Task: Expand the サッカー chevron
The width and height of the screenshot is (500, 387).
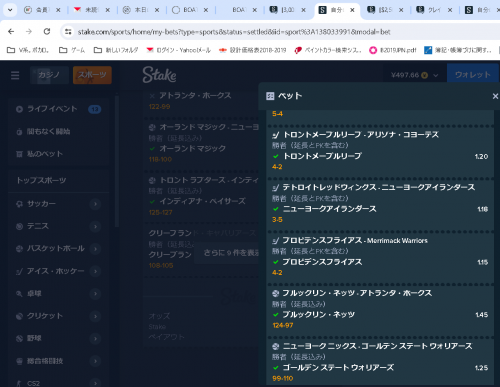Action: coord(95,204)
